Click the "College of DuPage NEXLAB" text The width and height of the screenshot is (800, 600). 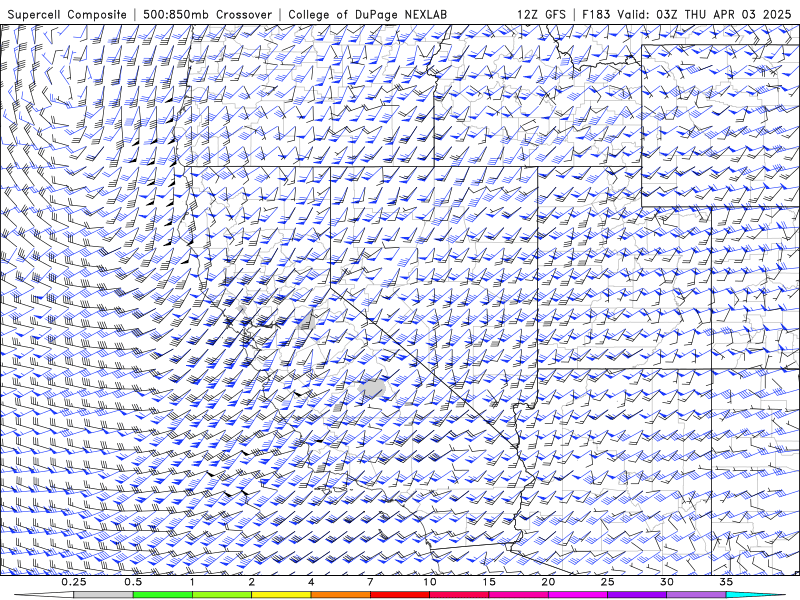(367, 14)
